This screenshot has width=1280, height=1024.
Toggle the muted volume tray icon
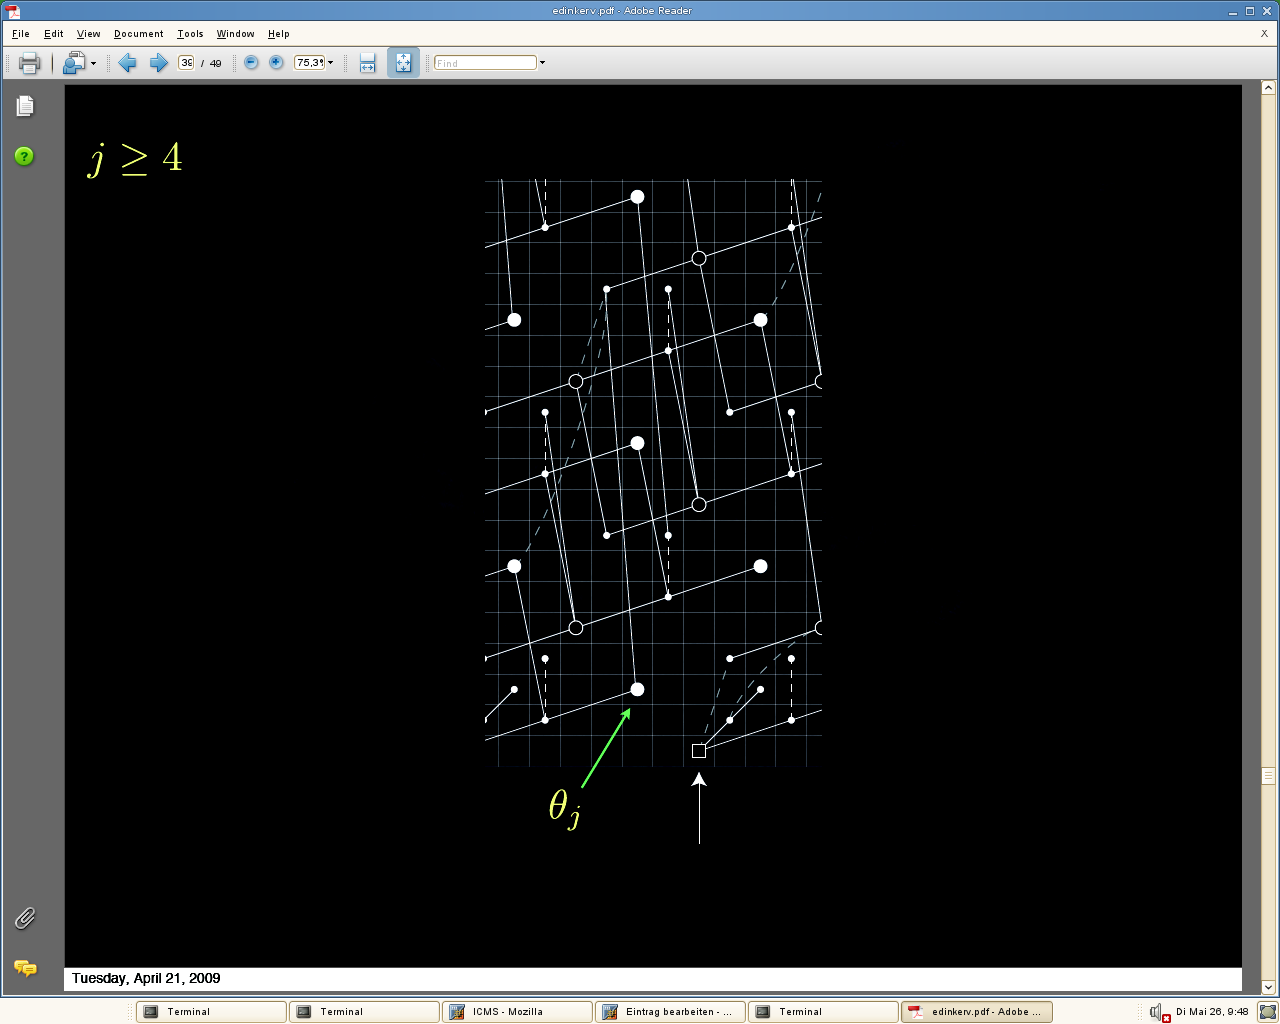pos(1158,1012)
